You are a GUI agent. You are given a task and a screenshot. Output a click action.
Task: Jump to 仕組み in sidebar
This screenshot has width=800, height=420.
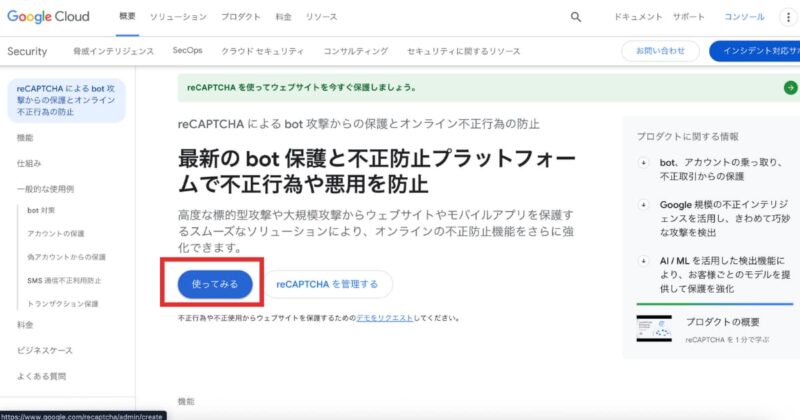[x=29, y=163]
